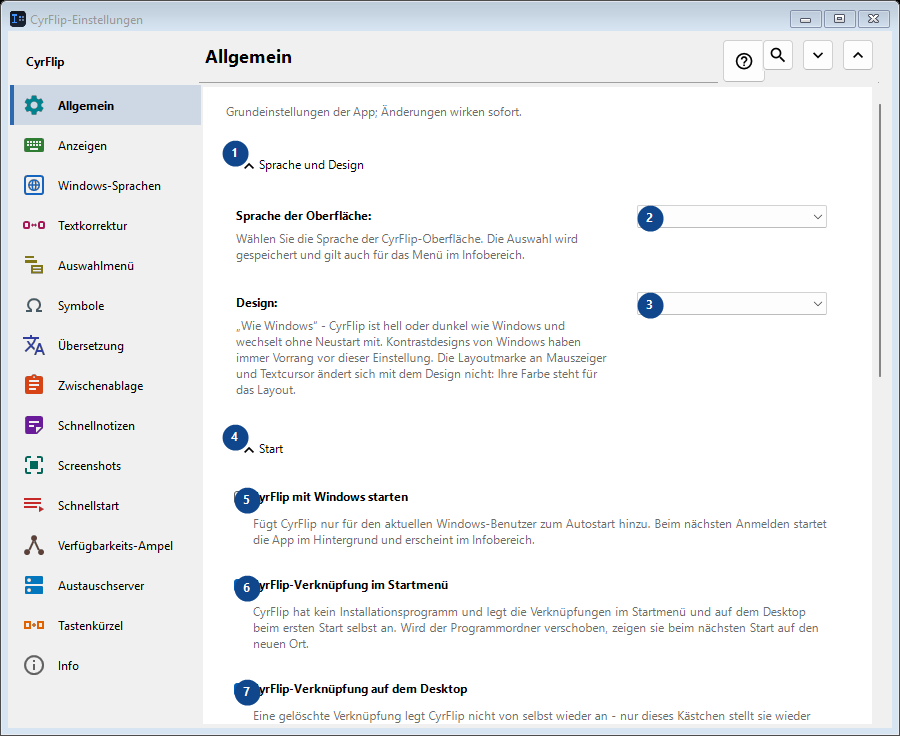Click the Austauschserver server icon
Viewport: 900px width, 736px height.
(34, 585)
